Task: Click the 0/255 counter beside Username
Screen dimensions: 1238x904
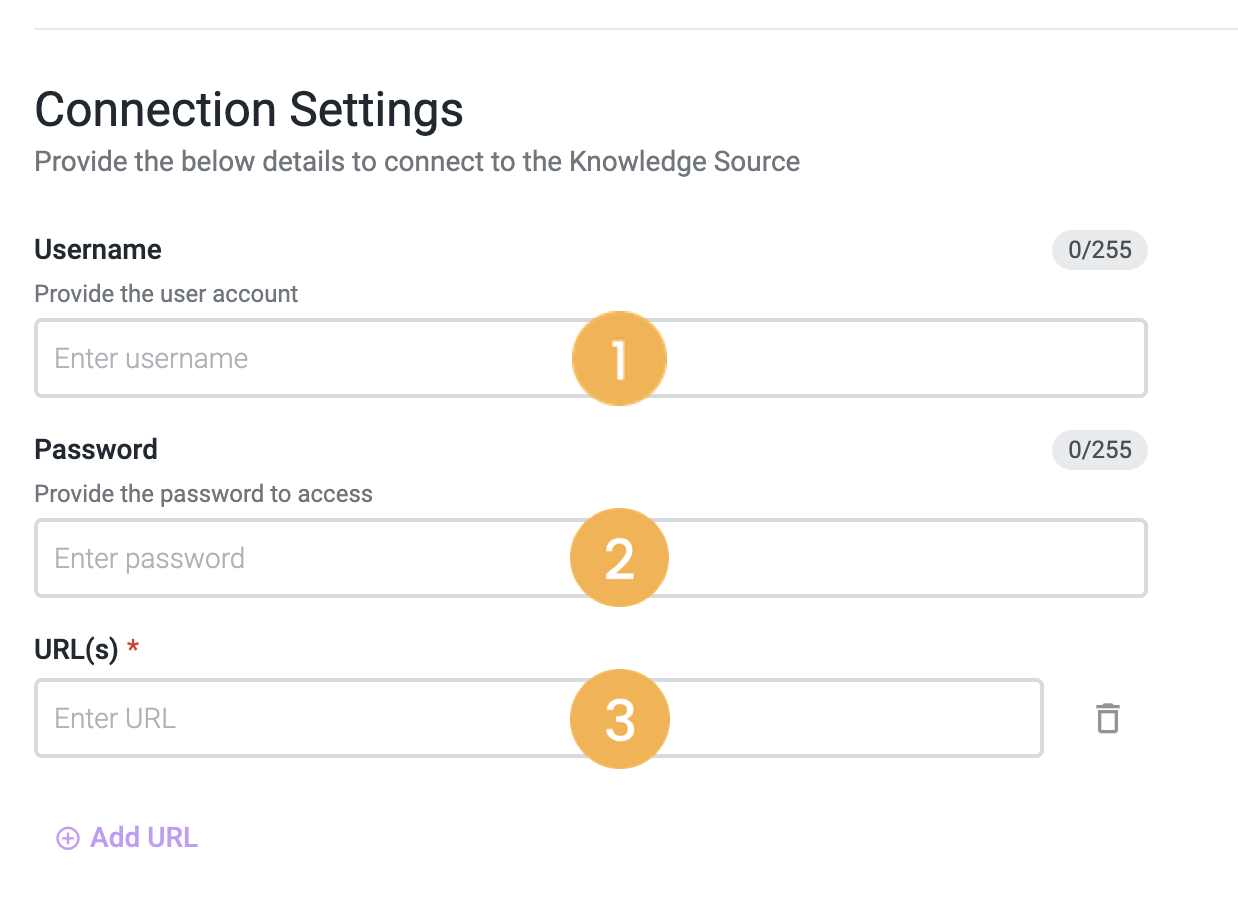Action: coord(1099,249)
